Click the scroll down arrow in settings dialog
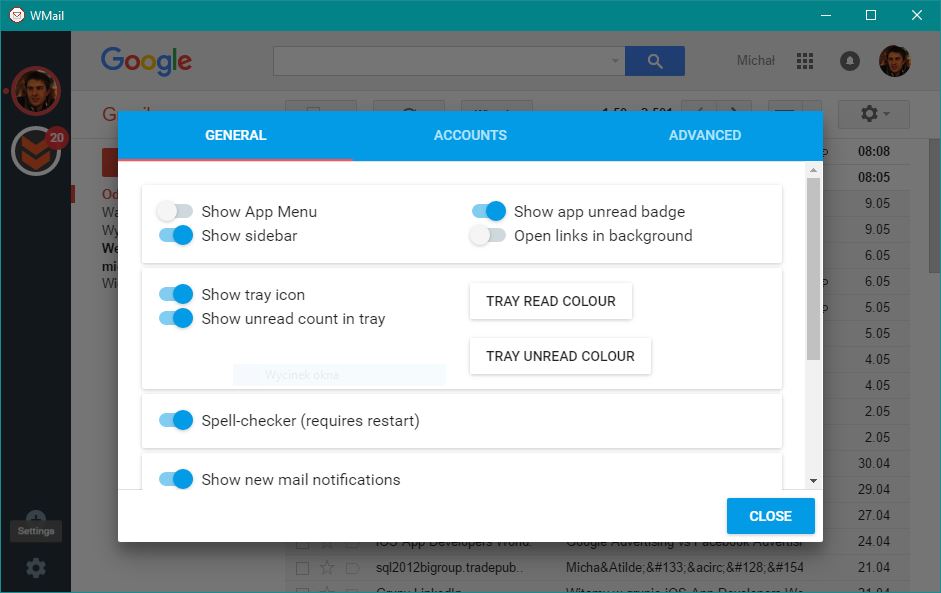The width and height of the screenshot is (941, 593). 813,481
